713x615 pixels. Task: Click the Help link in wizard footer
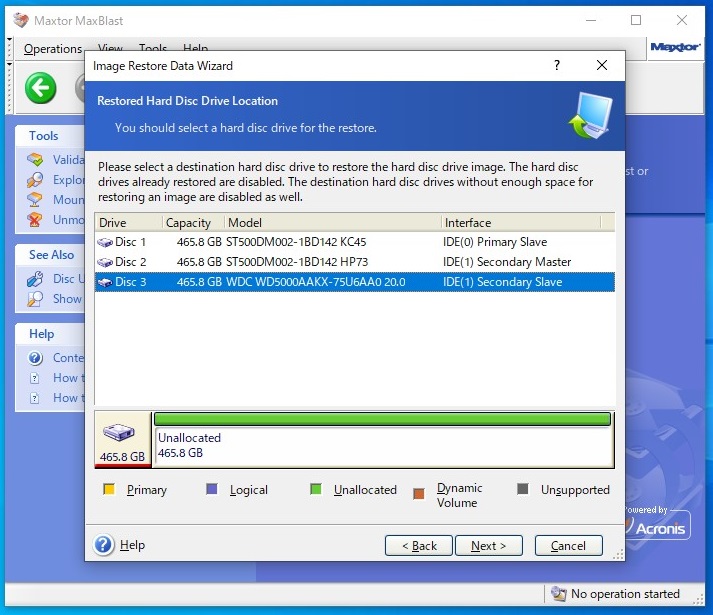click(x=132, y=545)
